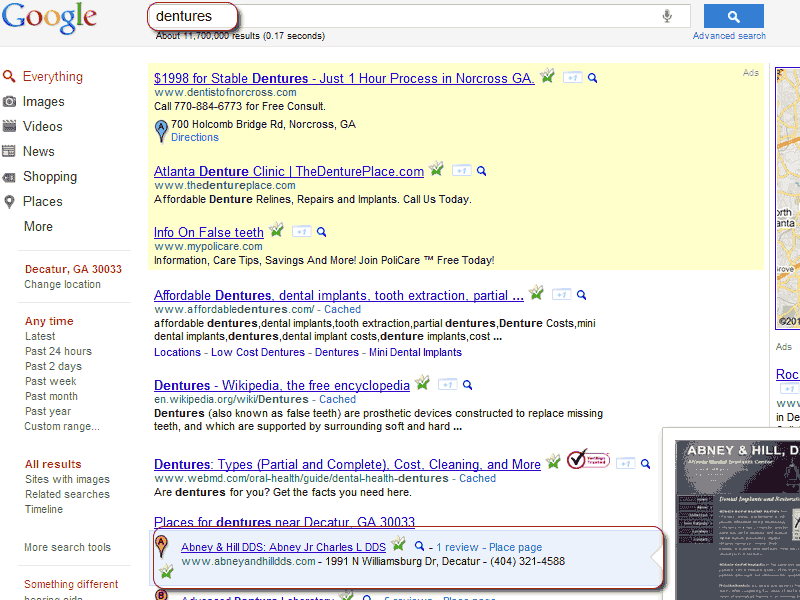The height and width of the screenshot is (600, 800).
Task: Open Place page for Abney & Hill
Action: 515,547
